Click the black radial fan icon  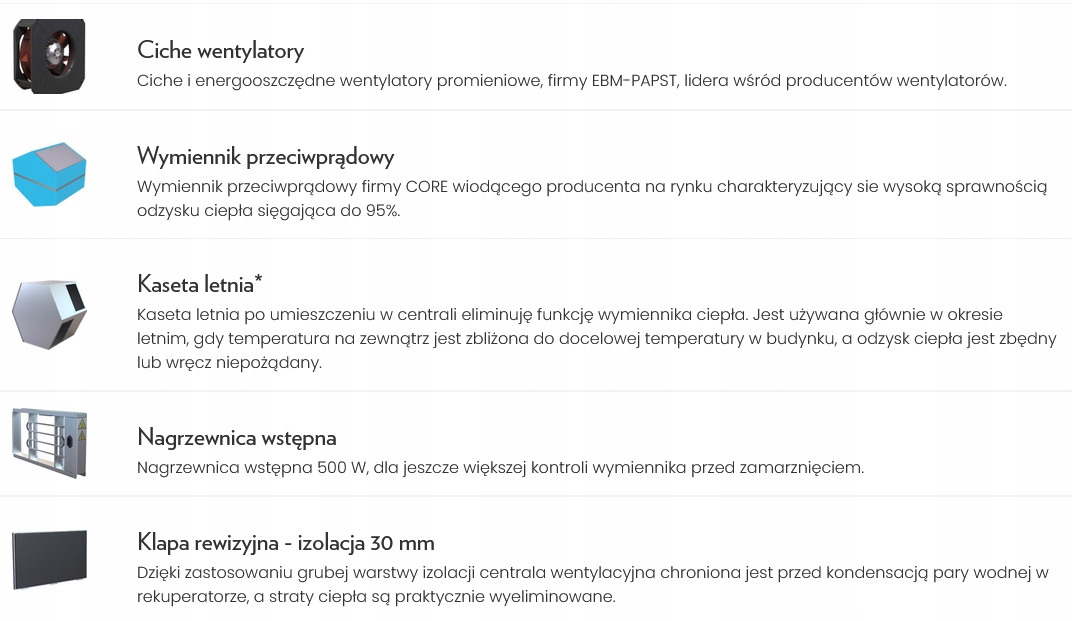[49, 56]
